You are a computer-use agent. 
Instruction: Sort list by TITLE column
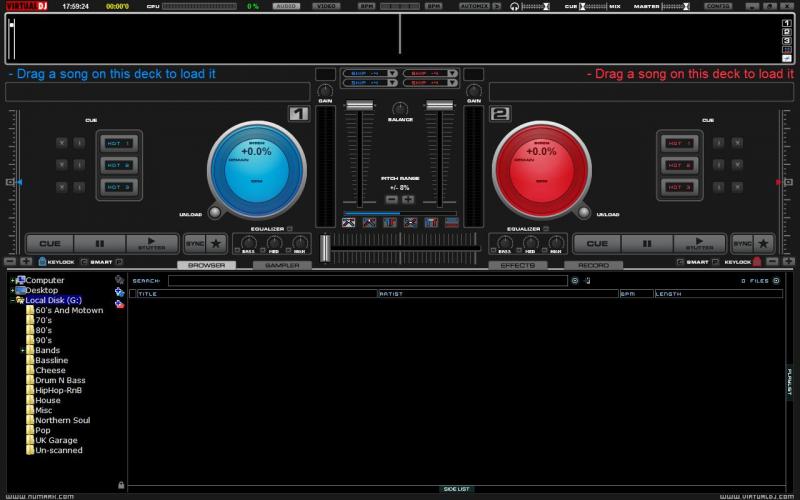(257, 294)
